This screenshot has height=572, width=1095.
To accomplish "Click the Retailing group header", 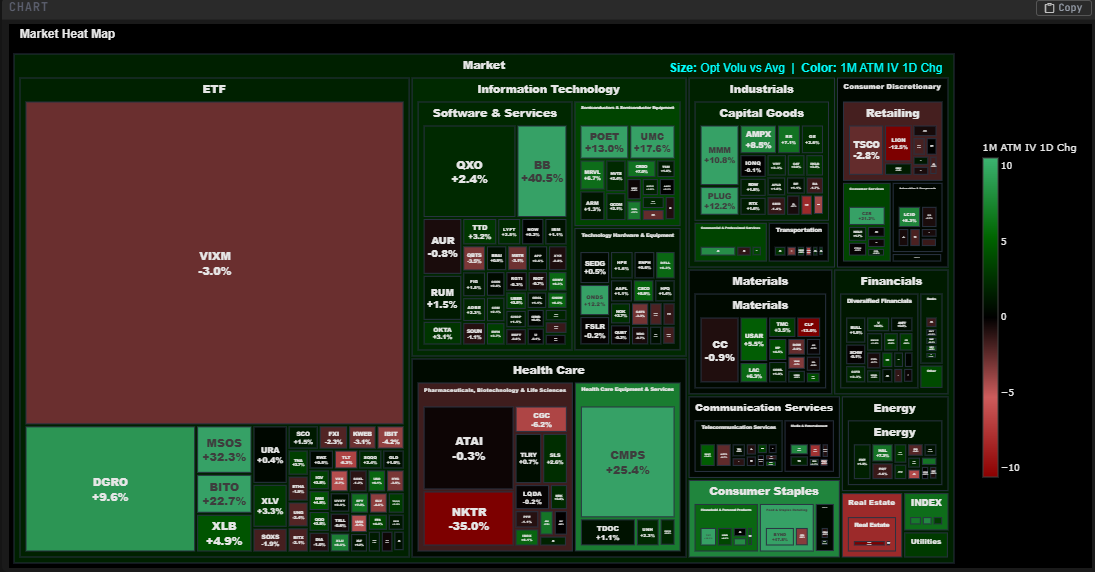I will (892, 112).
